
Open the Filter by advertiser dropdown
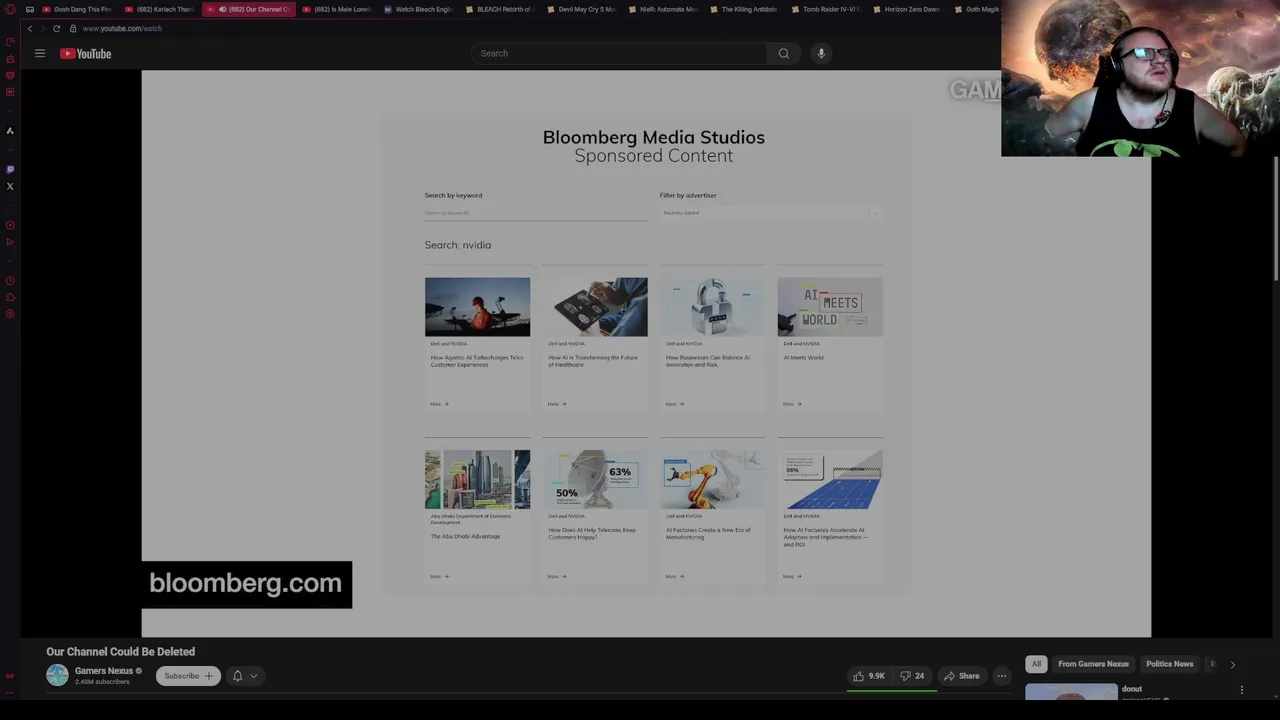click(x=770, y=212)
